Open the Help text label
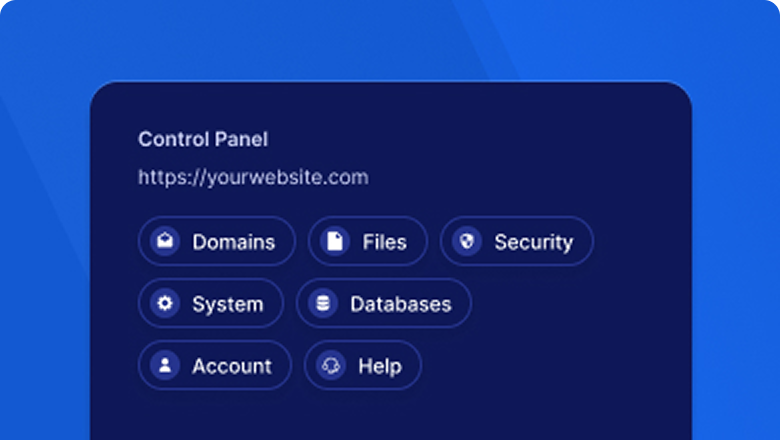 click(379, 366)
